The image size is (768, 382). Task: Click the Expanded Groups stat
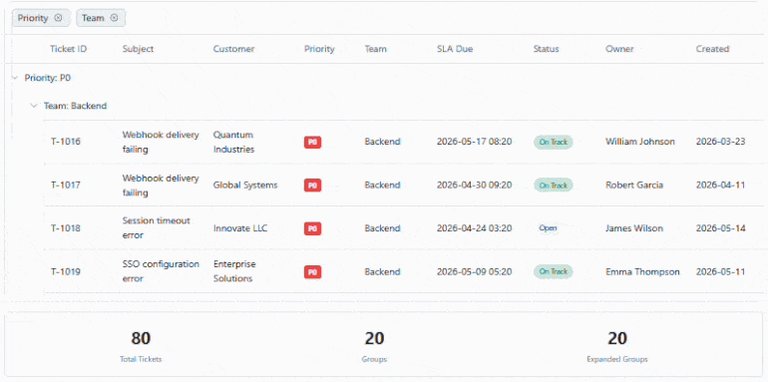pos(617,346)
